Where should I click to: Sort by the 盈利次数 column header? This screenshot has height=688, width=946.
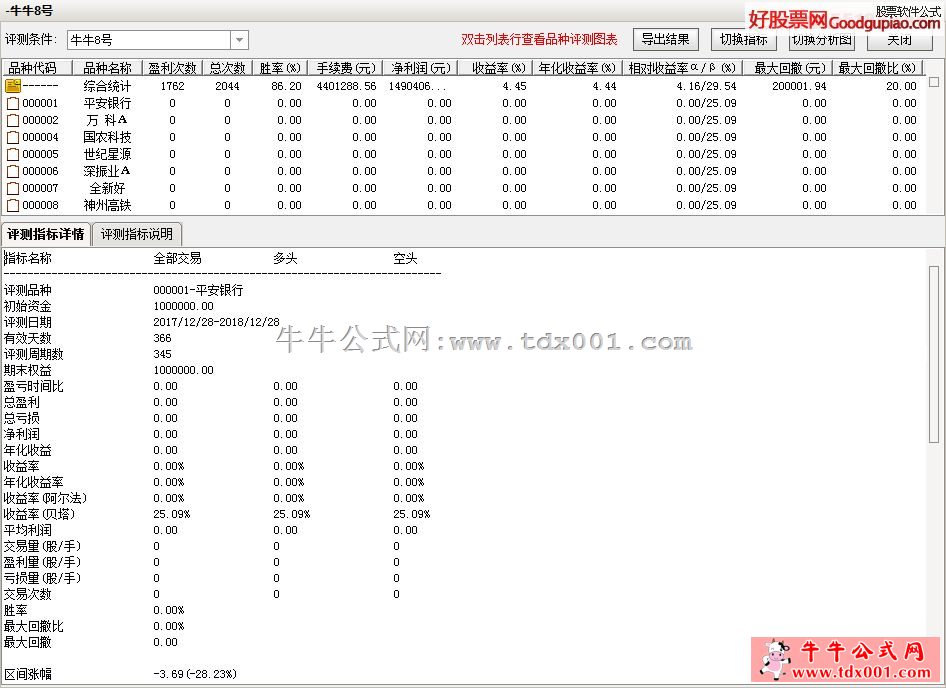pyautogui.click(x=173, y=68)
